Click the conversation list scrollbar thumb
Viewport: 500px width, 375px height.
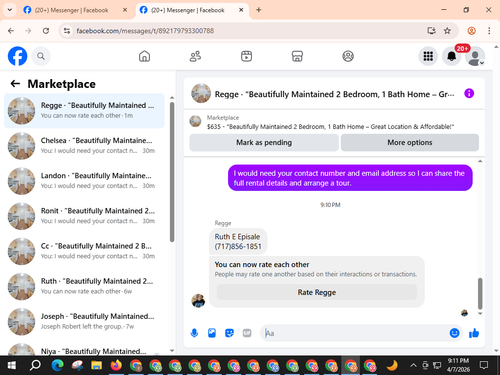pyautogui.click(x=172, y=172)
